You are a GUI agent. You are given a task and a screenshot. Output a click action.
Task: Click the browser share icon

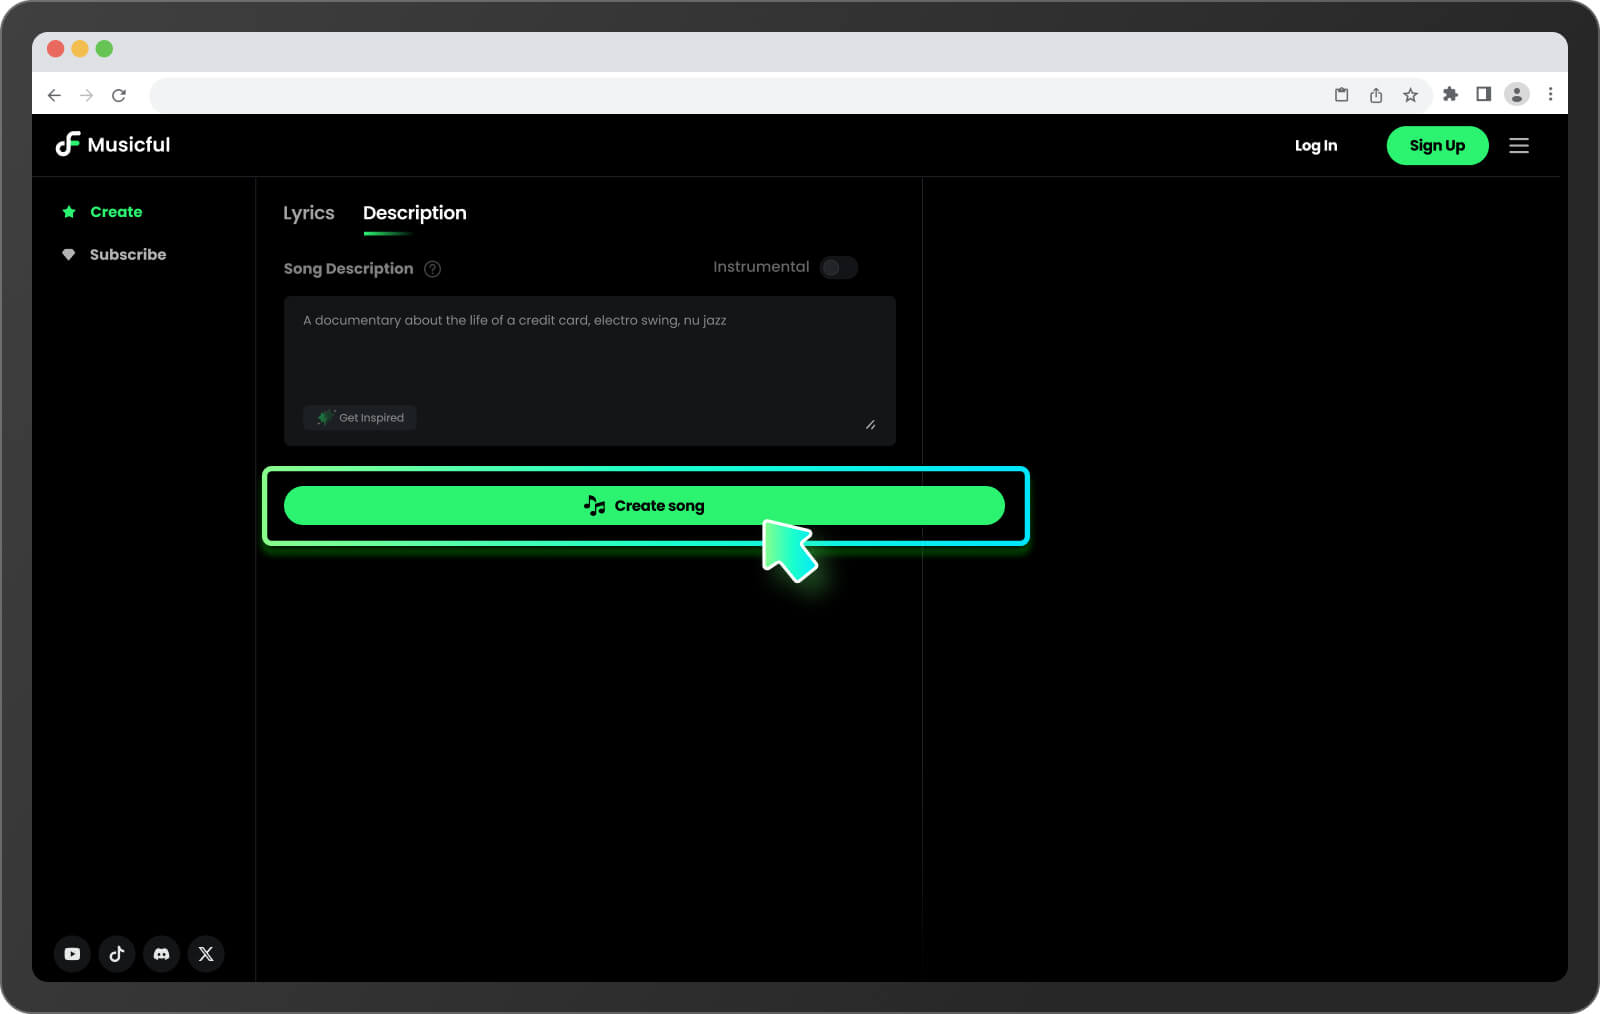point(1376,95)
